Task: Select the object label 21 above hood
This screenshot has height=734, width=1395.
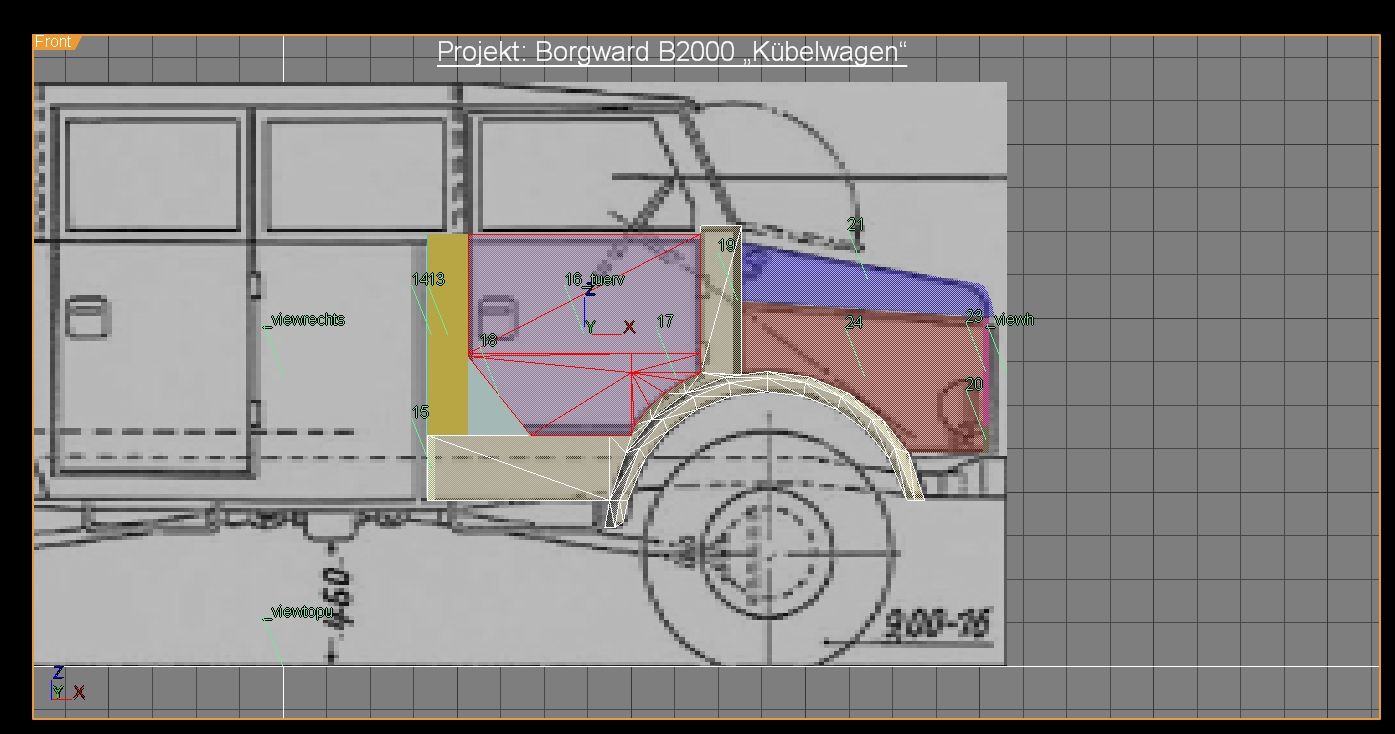Action: [x=855, y=225]
